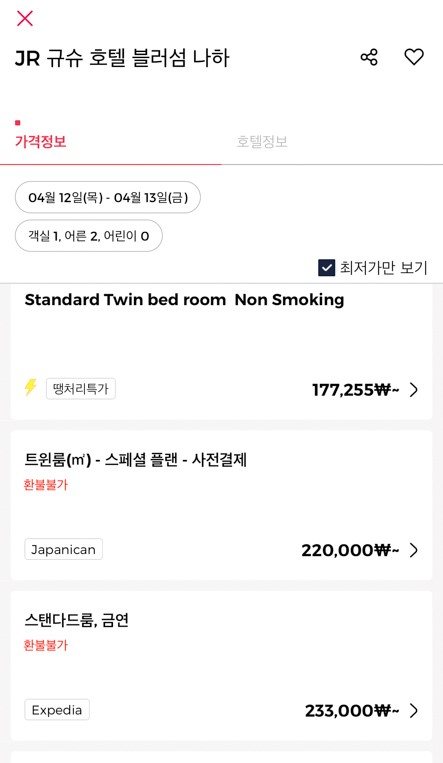This screenshot has height=763, width=443.
Task: Open the arrow beside the 233,000₩ price
Action: (x=414, y=710)
